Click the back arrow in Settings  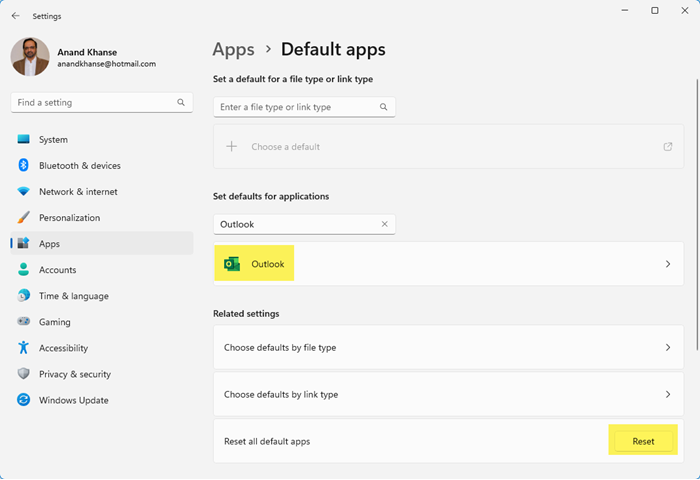[x=15, y=16]
